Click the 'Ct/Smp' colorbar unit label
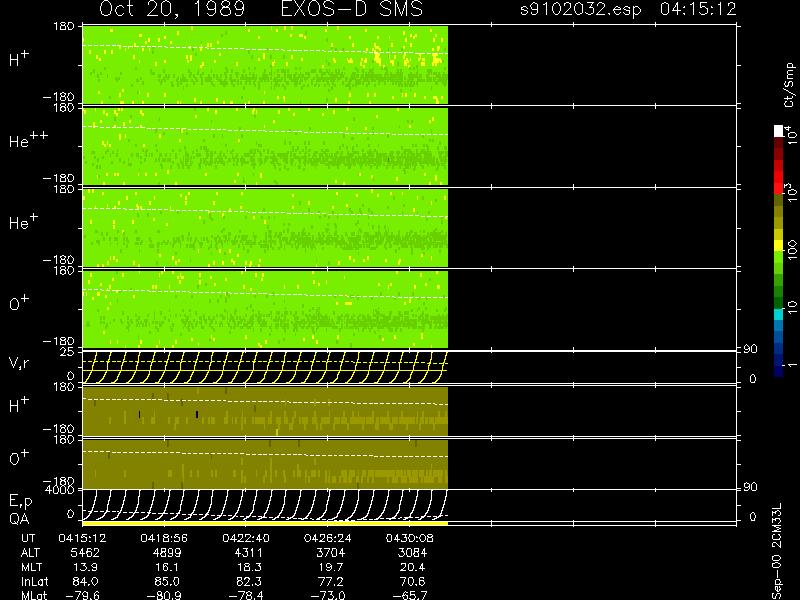800x600 pixels. [x=789, y=85]
